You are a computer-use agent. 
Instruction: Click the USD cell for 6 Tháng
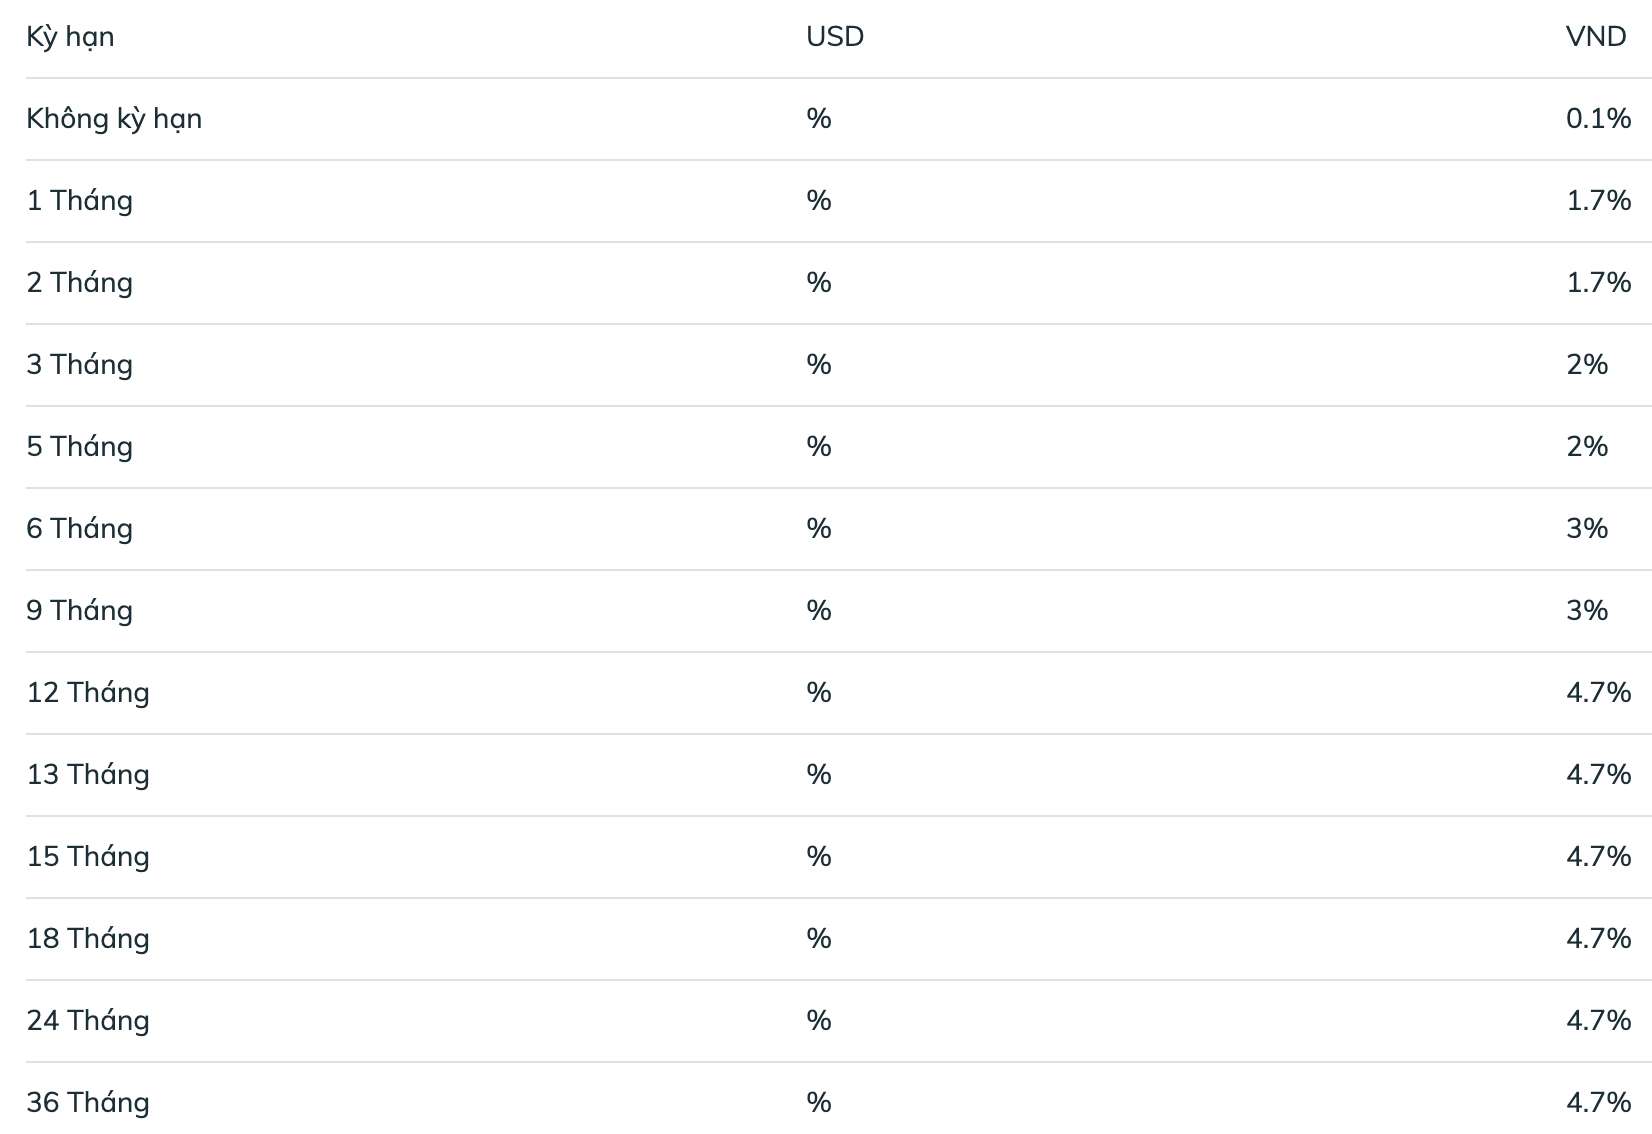(819, 529)
